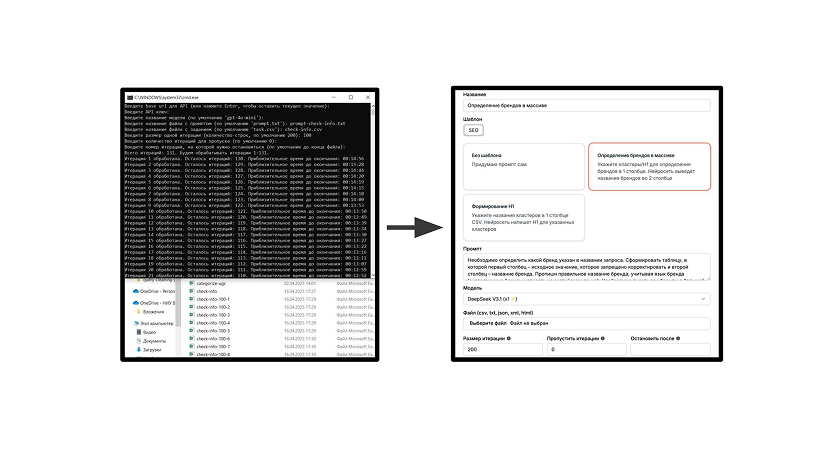This screenshot has height=450, width=840.
Task: Click into the Название text field
Action: click(586, 104)
